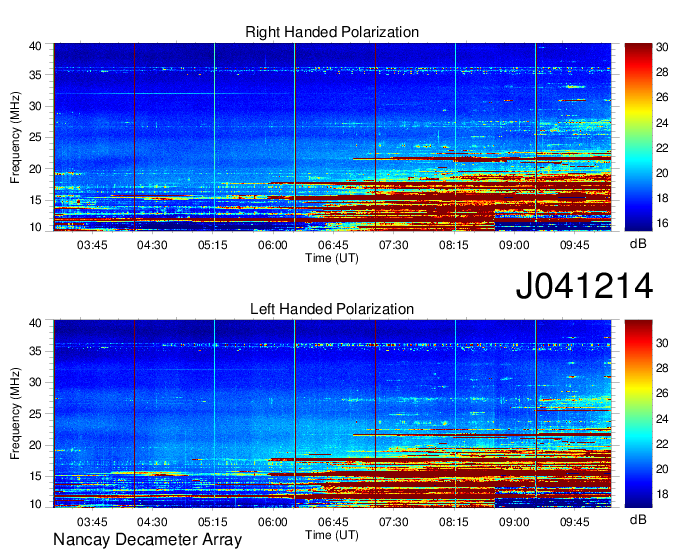Click the 03:45 time tick on left-handed plot
Screen dimensions: 680x552
92,522
